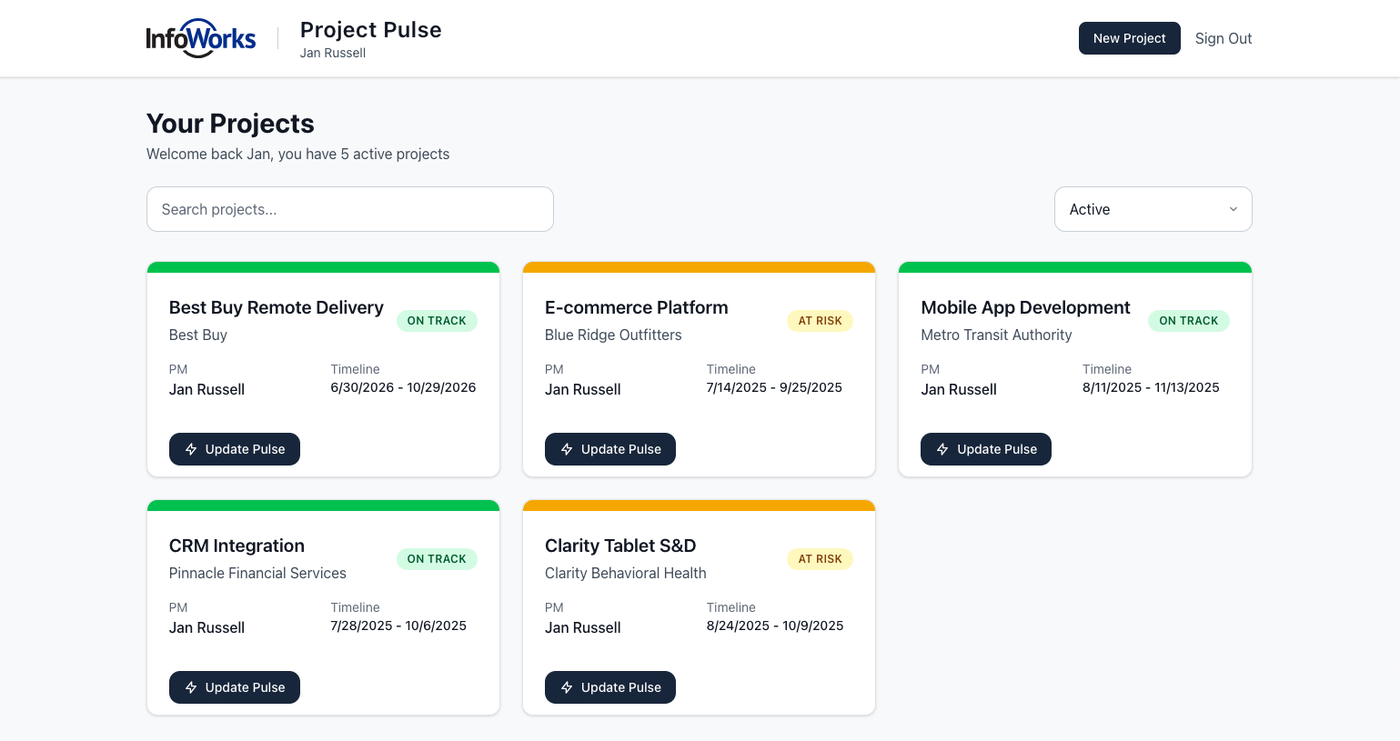The width and height of the screenshot is (1400, 741).
Task: Click lightning icon on Best Buy Update Pulse
Action: point(191,449)
